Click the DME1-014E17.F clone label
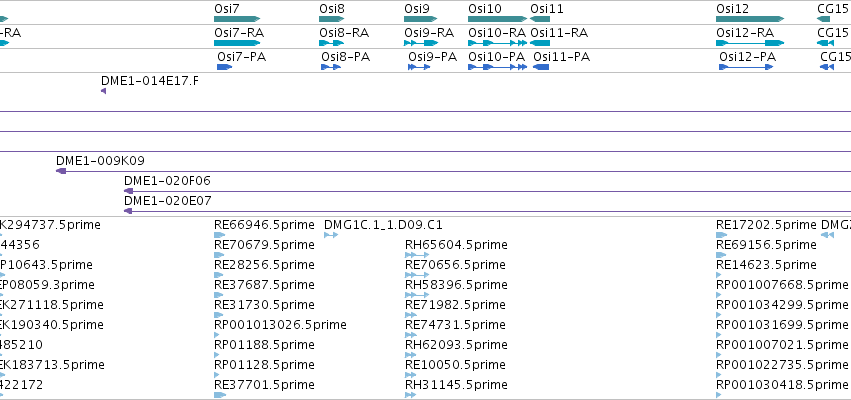Image resolution: width=851 pixels, height=400 pixels. click(150, 81)
